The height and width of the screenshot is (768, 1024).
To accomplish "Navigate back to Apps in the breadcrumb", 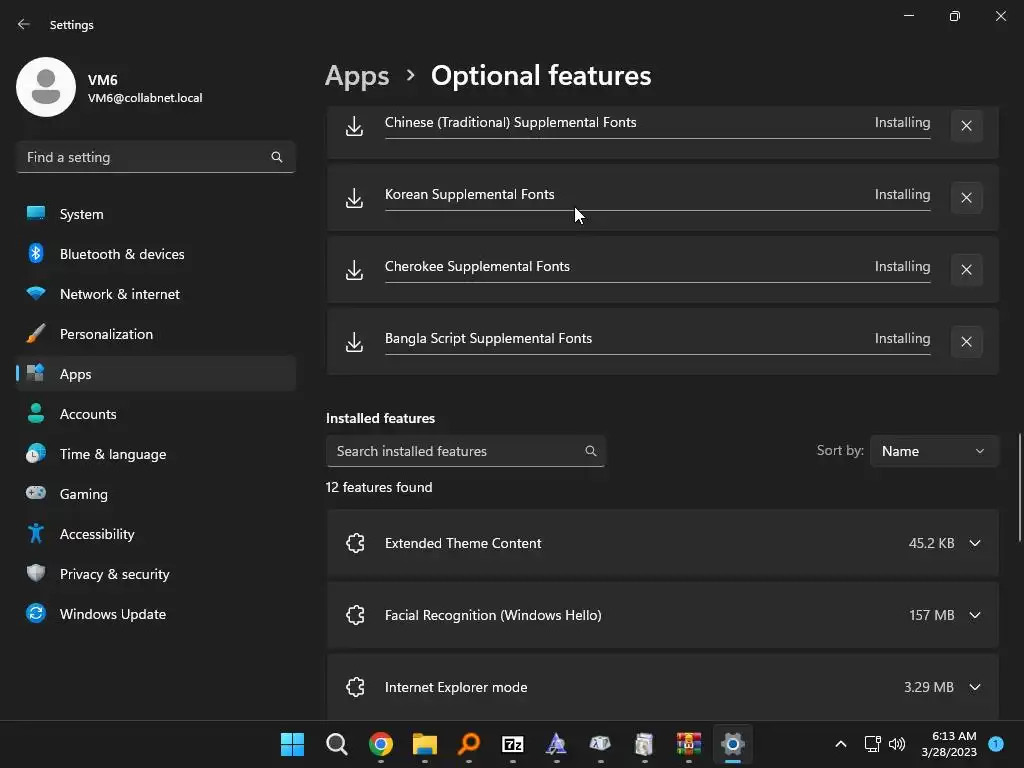I will 357,76.
